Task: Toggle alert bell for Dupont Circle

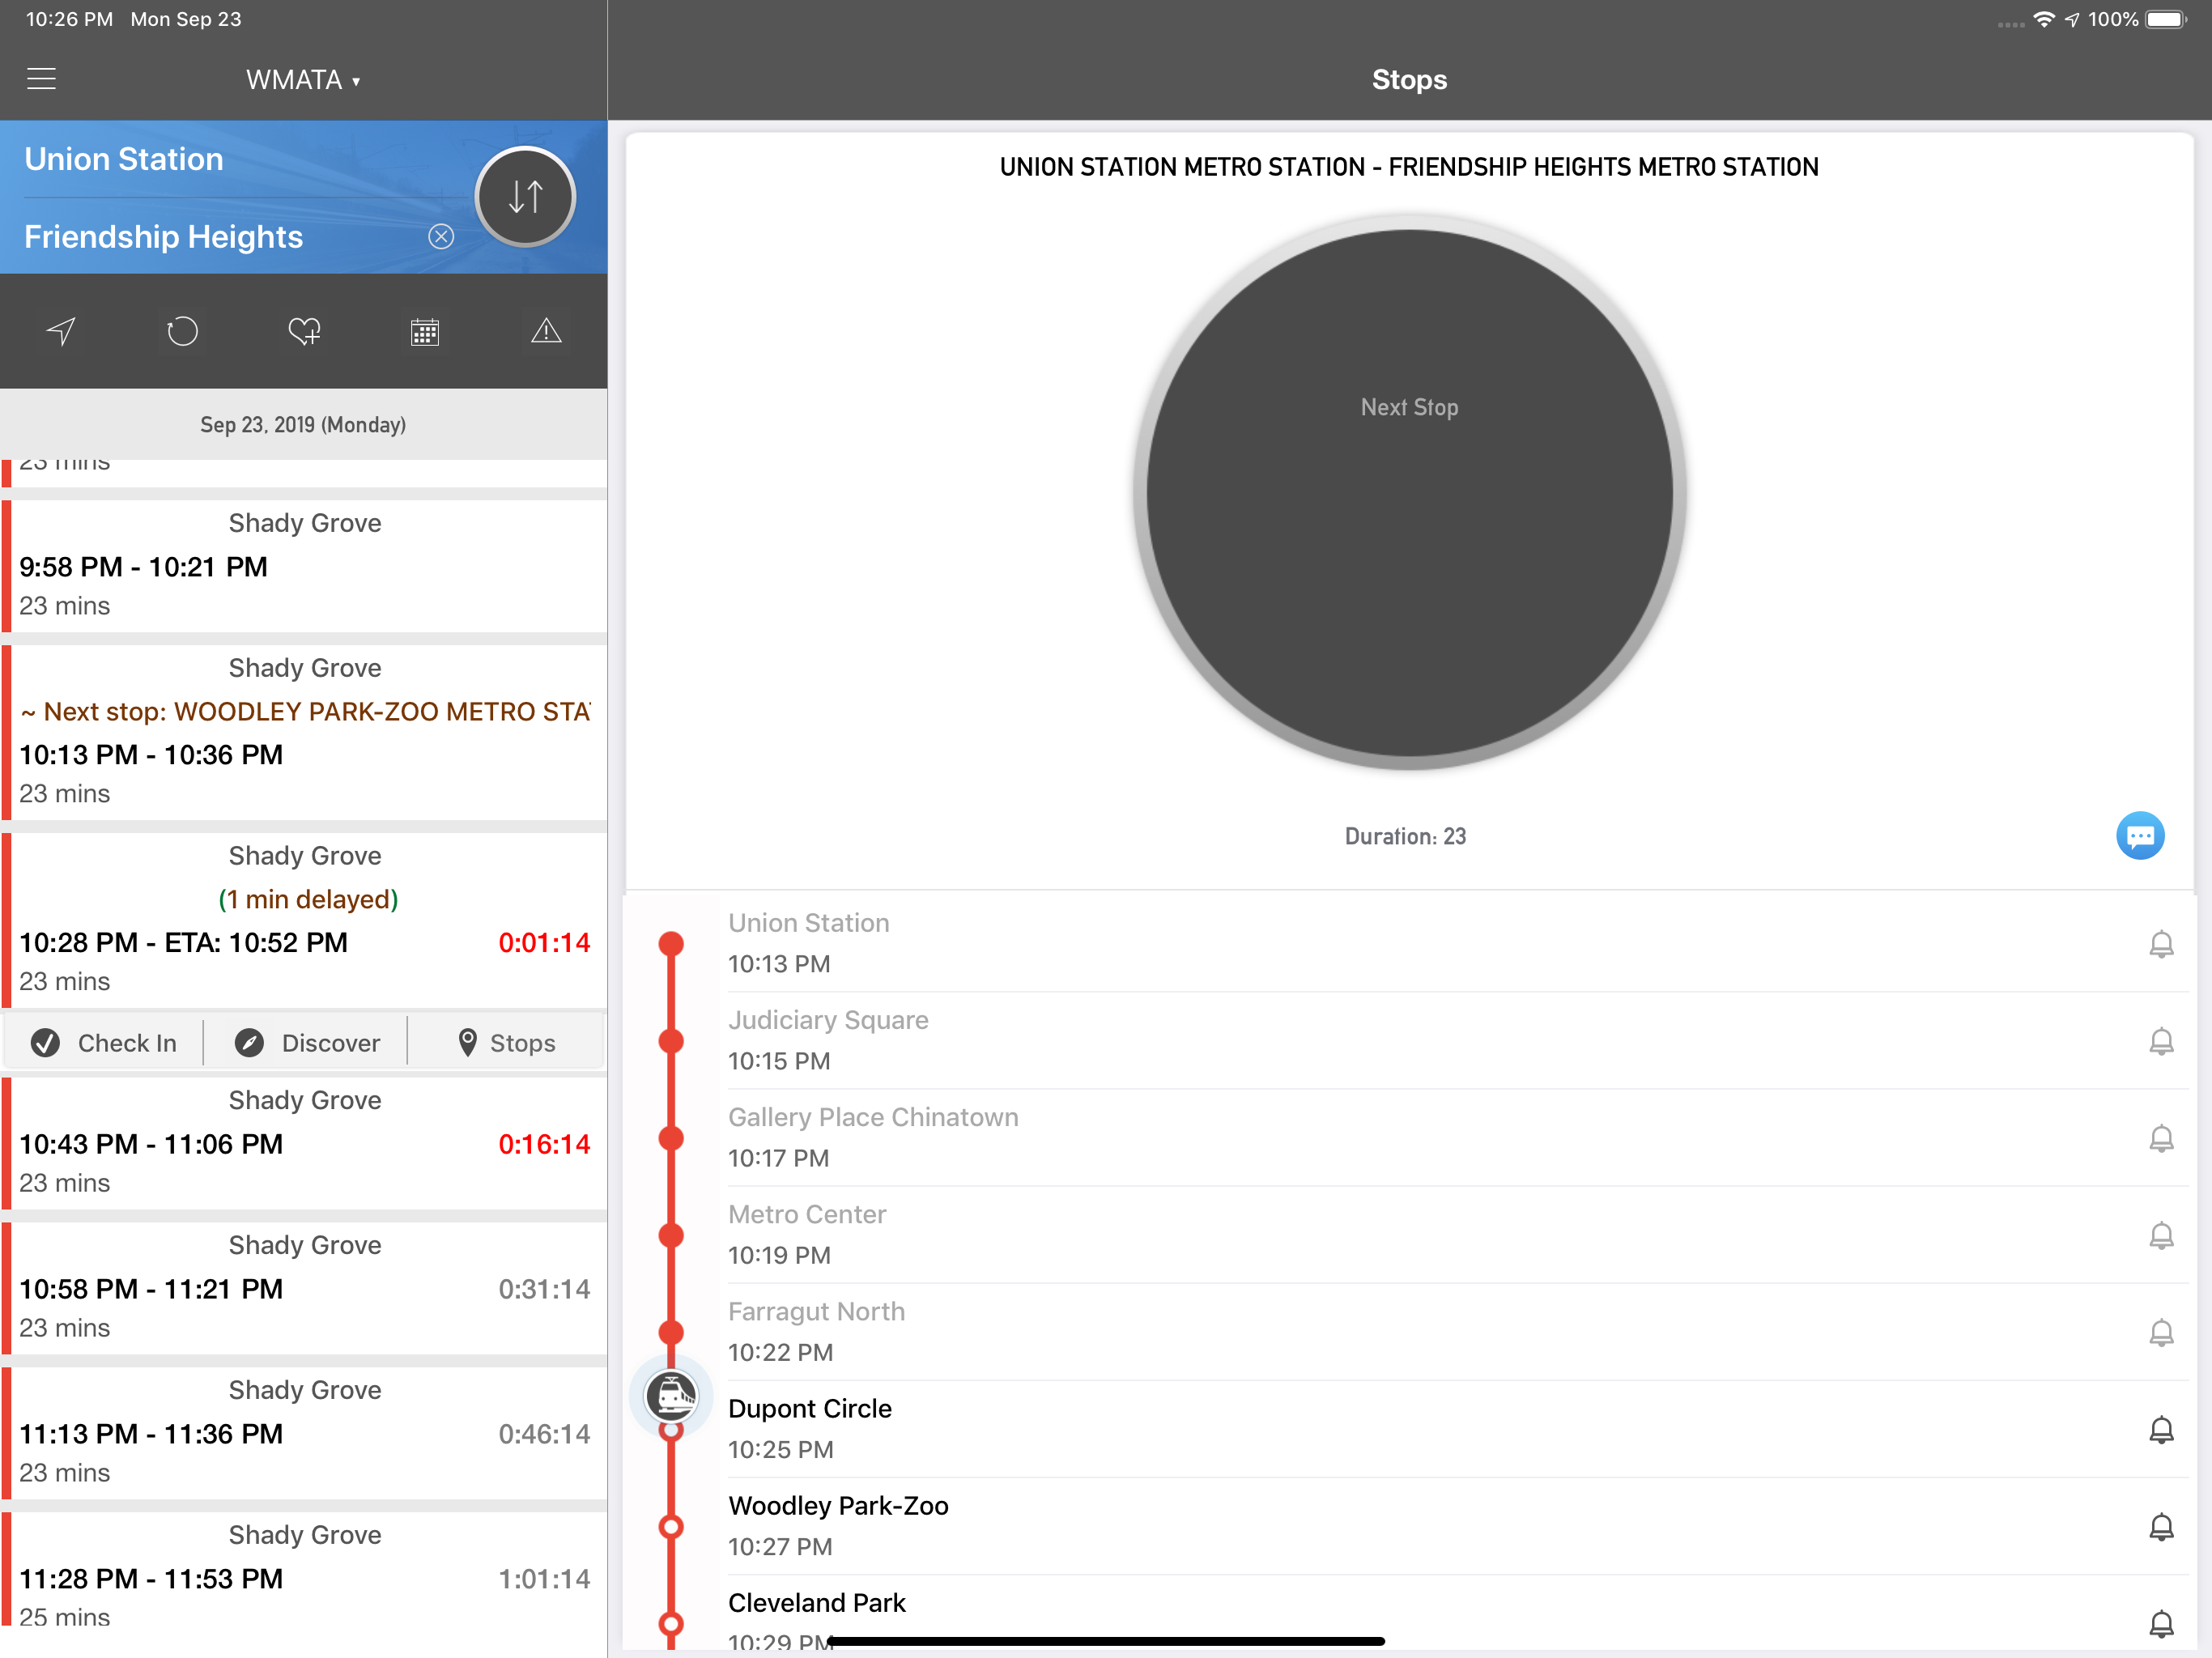Action: pyautogui.click(x=2161, y=1430)
